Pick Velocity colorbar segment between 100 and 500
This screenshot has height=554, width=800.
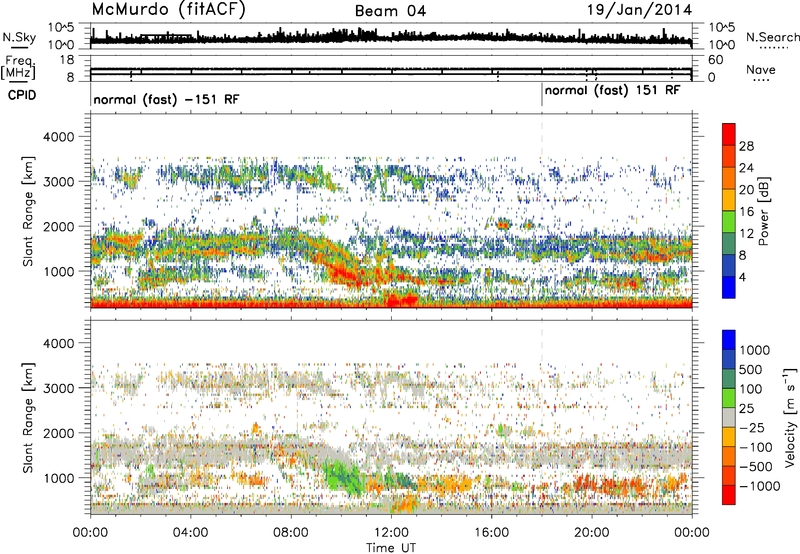(x=729, y=379)
